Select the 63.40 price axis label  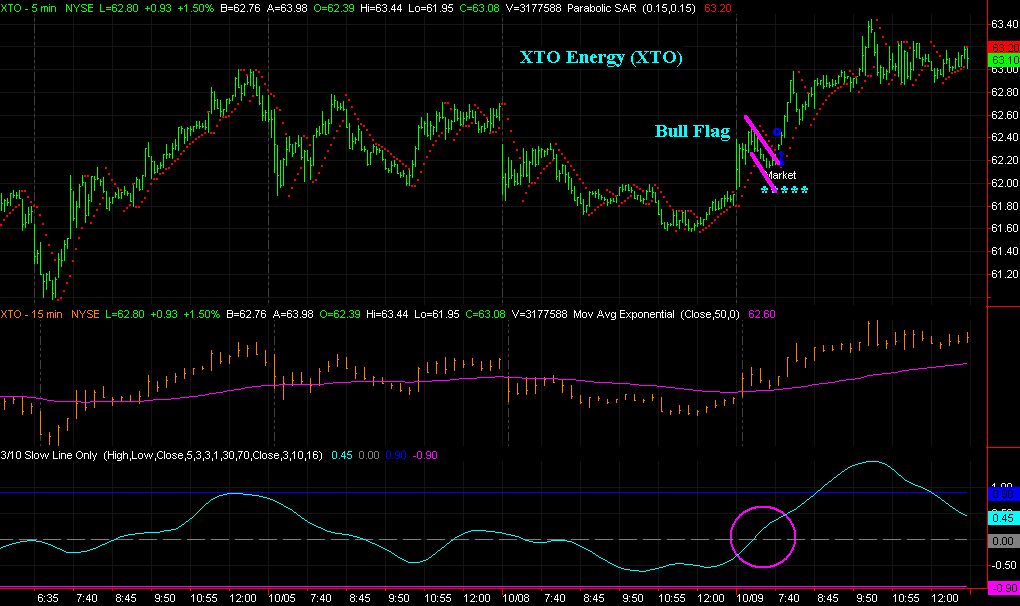(x=1004, y=24)
